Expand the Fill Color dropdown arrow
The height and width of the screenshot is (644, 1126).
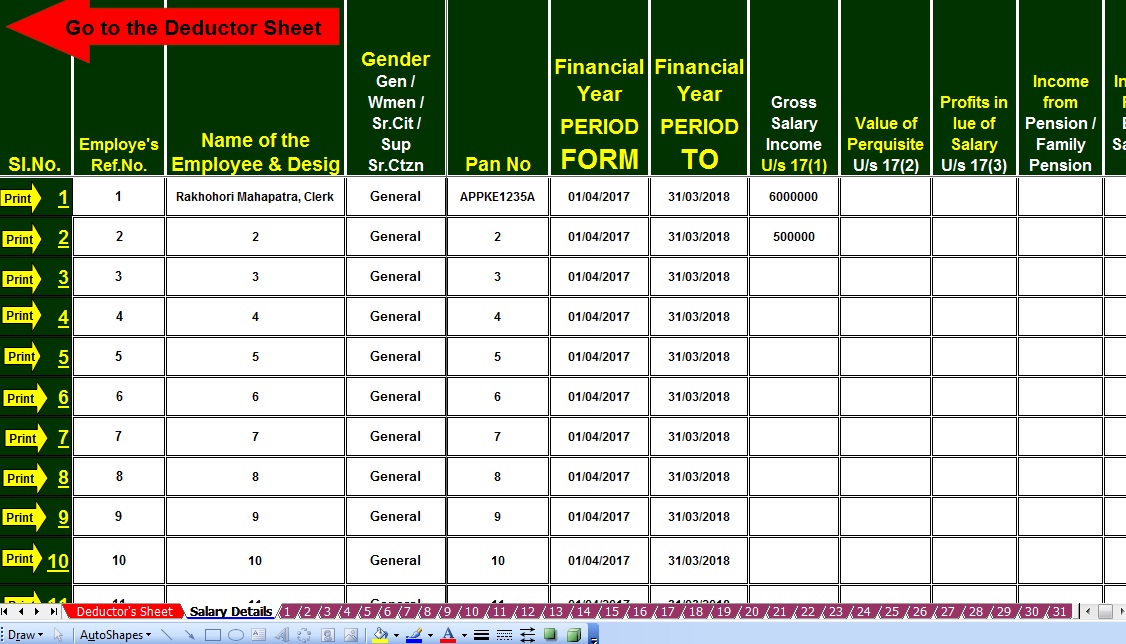tap(396, 635)
